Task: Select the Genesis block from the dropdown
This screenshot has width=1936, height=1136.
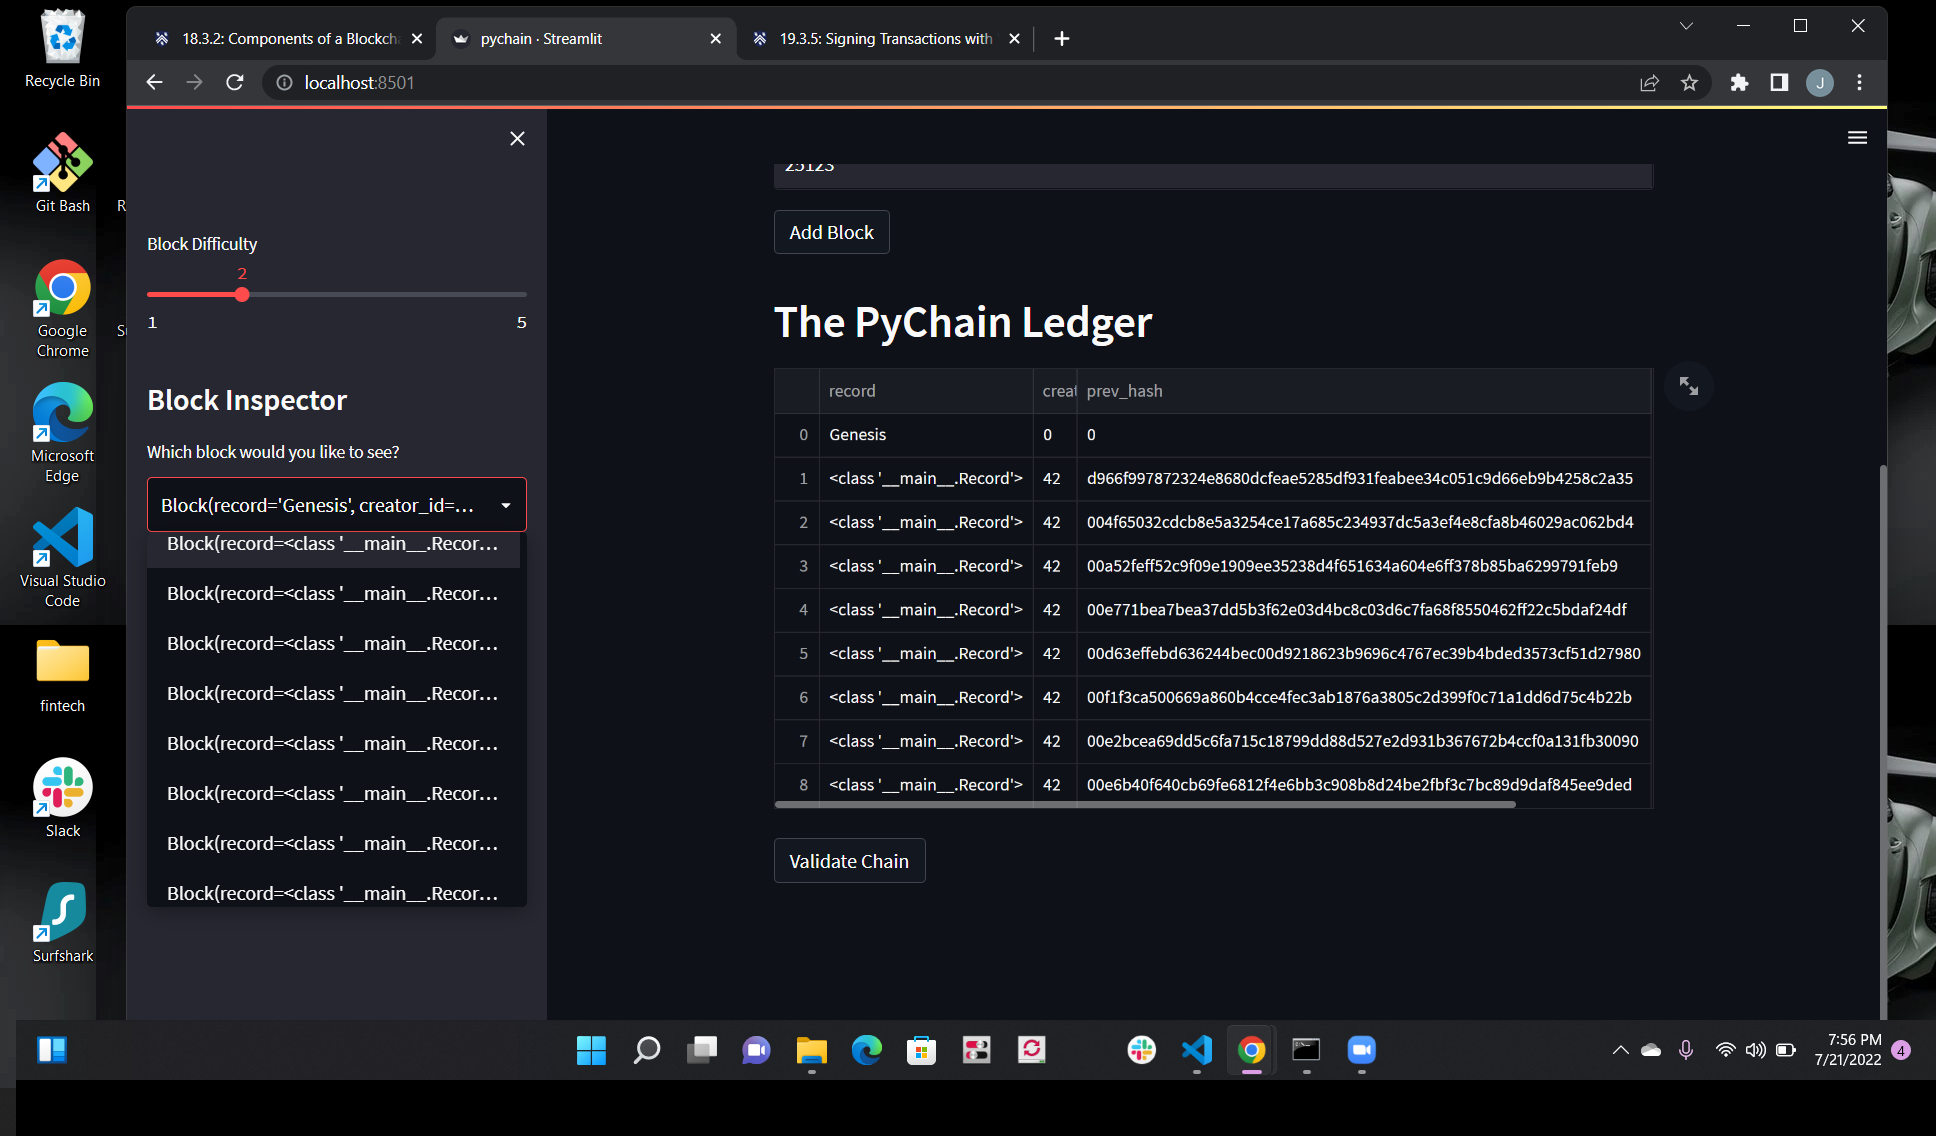Action: [336, 505]
